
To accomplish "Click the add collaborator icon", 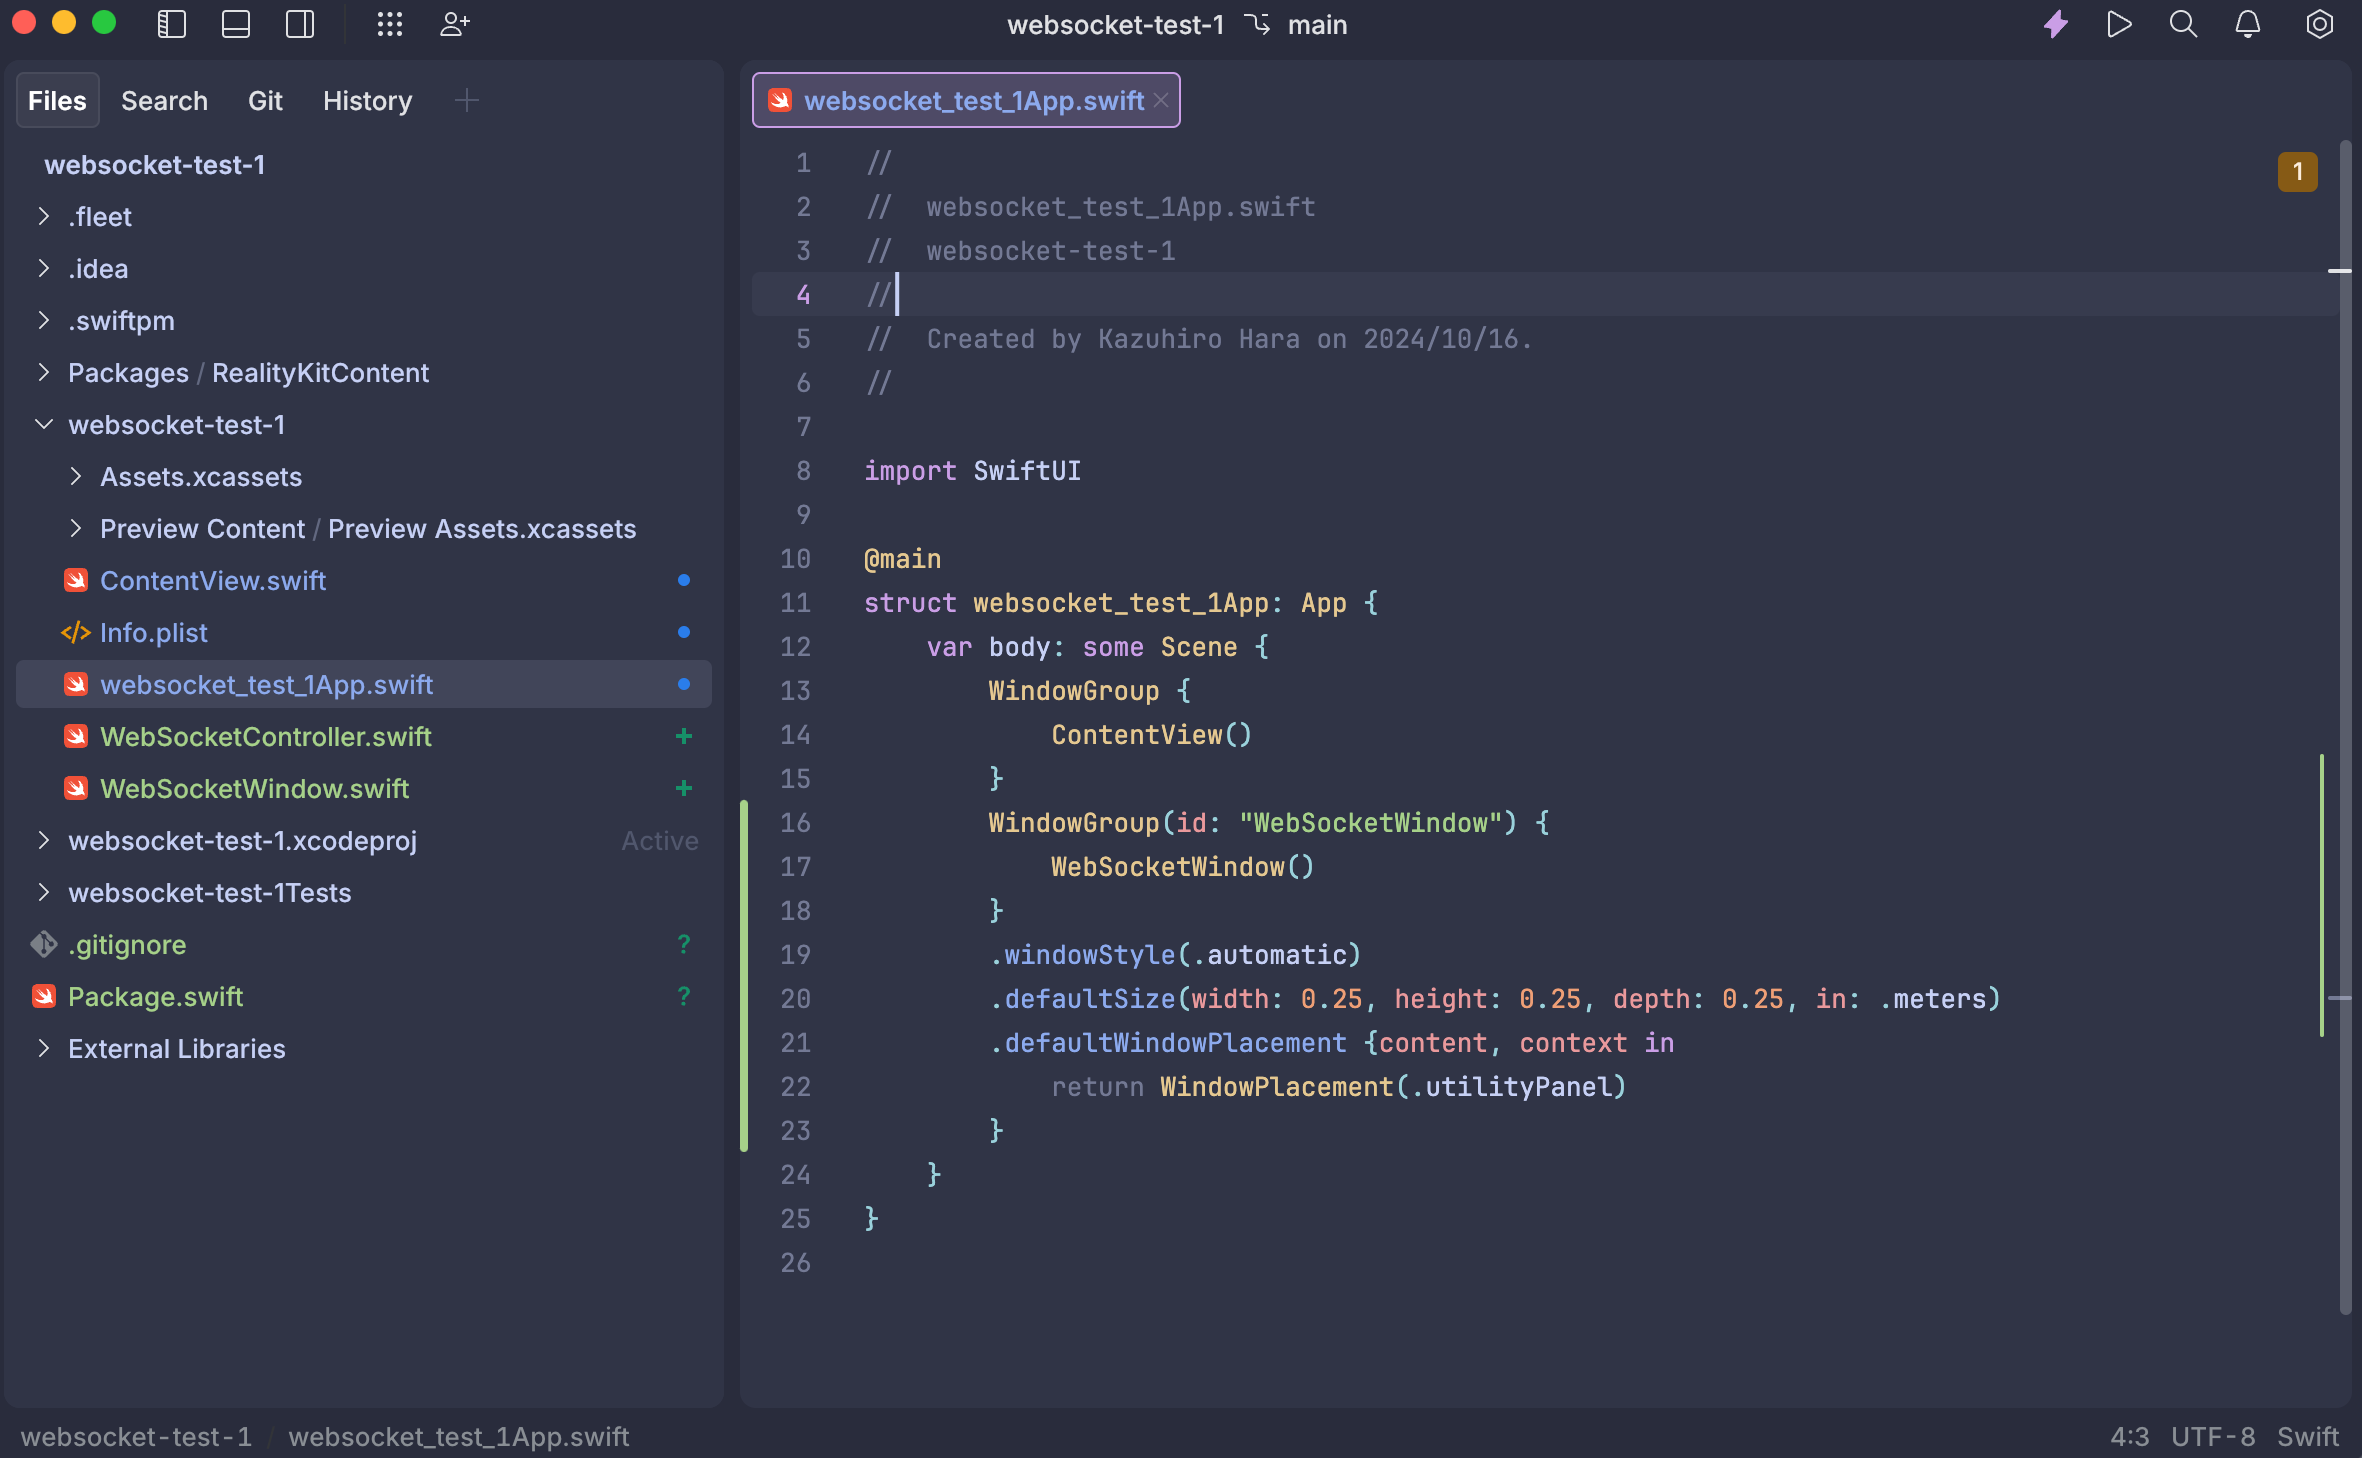I will [x=455, y=25].
